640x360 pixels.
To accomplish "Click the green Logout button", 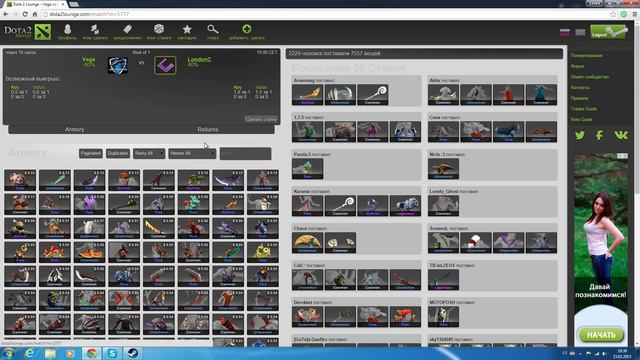I will 609,32.
